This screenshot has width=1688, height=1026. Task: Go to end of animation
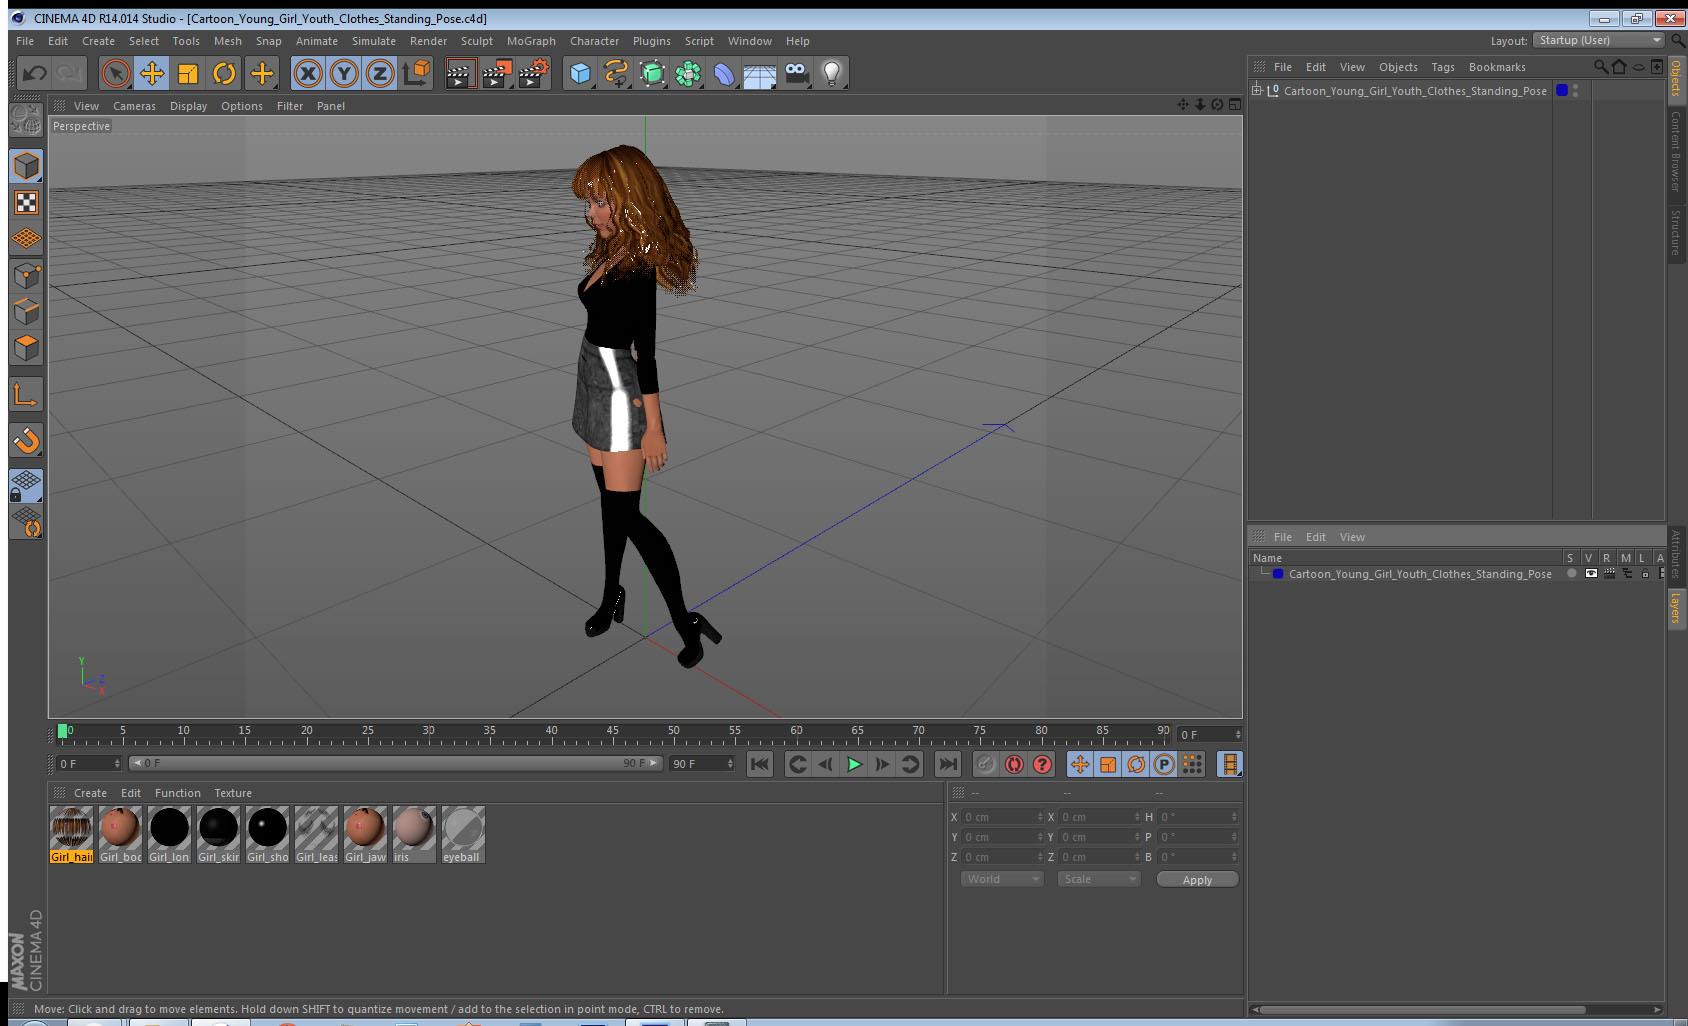tap(947, 764)
